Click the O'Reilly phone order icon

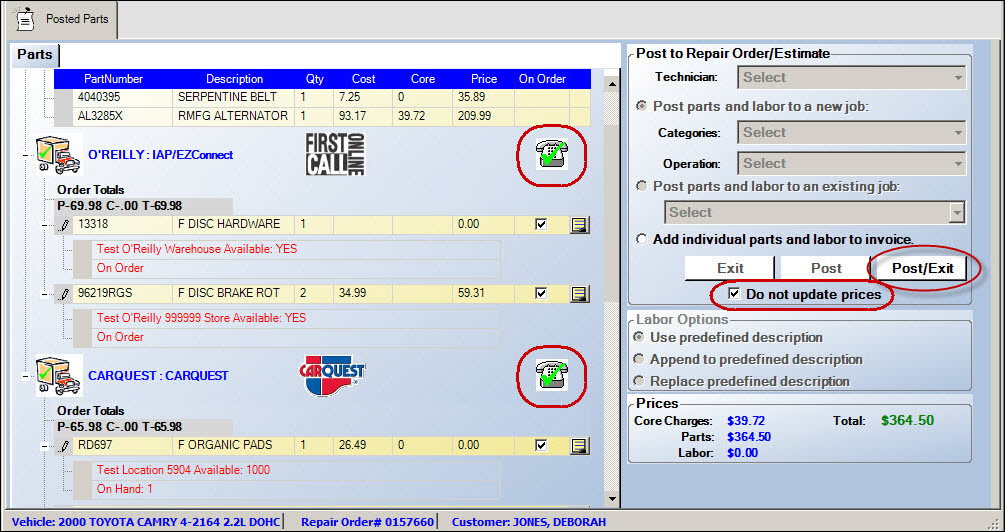click(551, 155)
